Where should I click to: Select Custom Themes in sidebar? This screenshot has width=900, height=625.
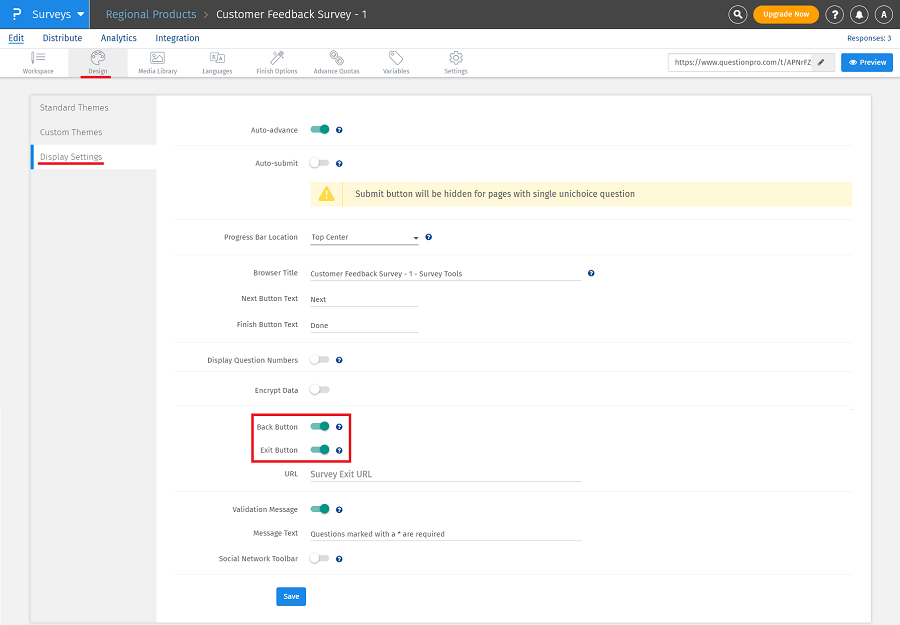(71, 132)
